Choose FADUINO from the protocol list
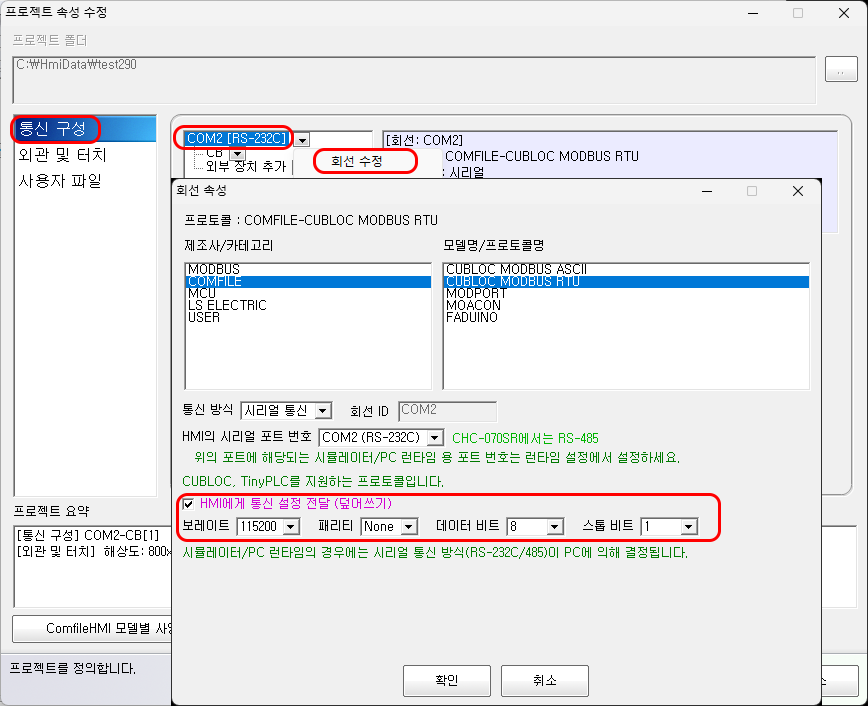The image size is (868, 706). 472,318
